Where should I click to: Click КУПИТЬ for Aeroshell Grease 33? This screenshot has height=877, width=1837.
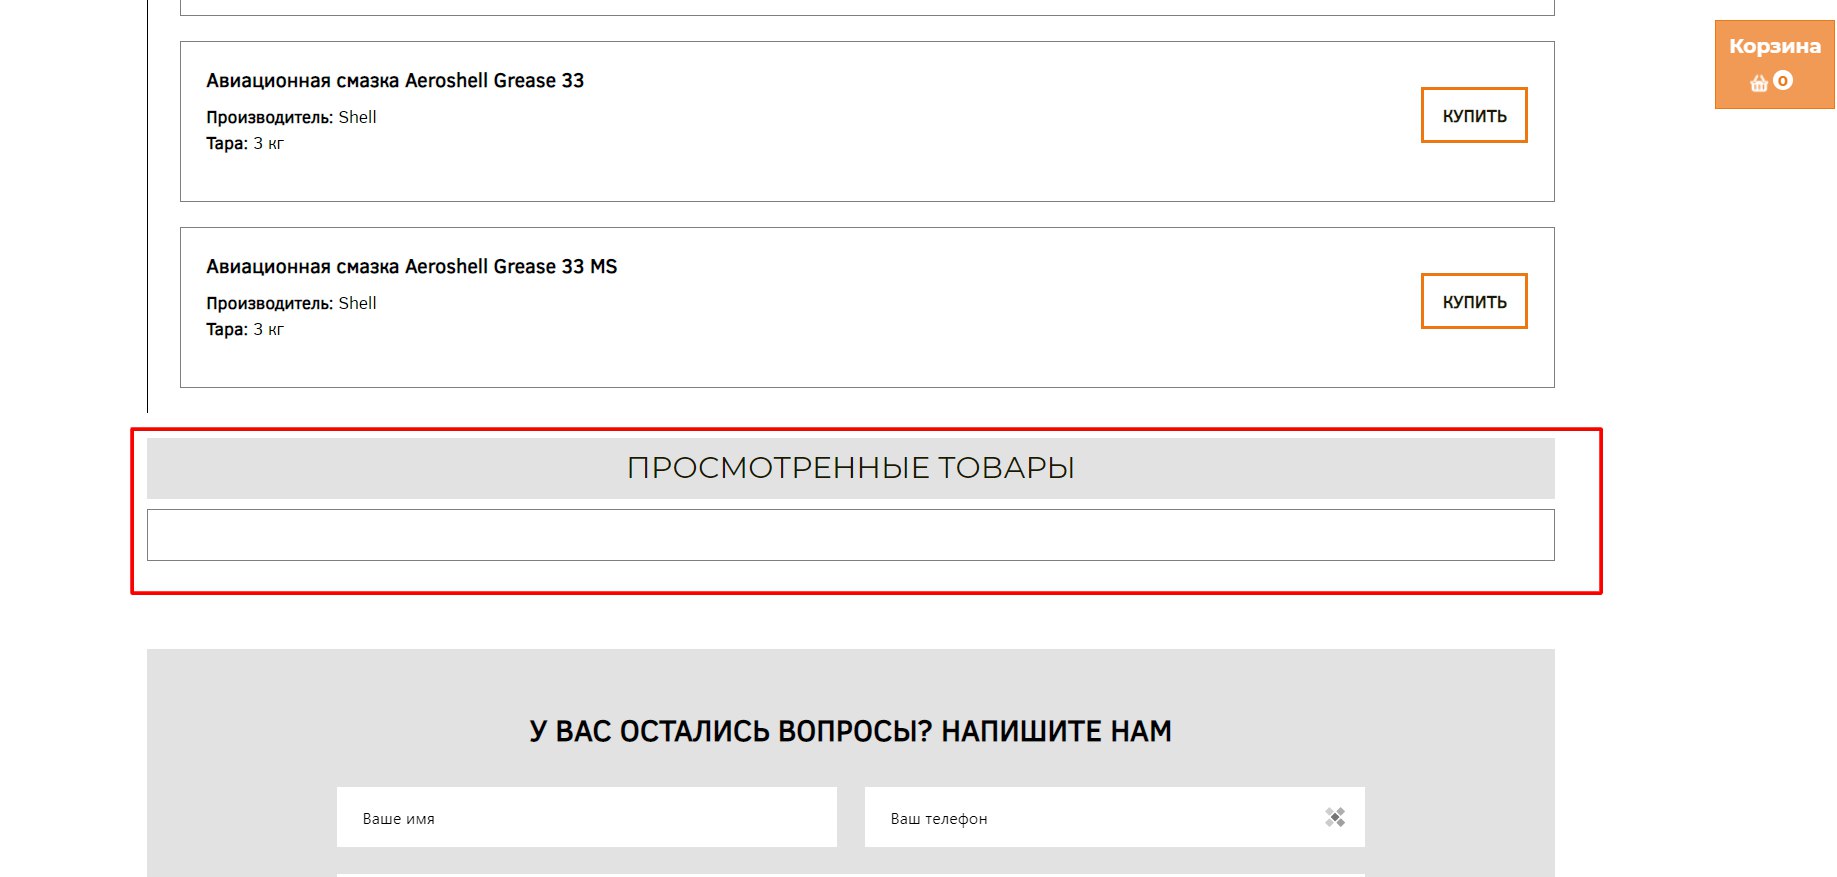click(1474, 115)
